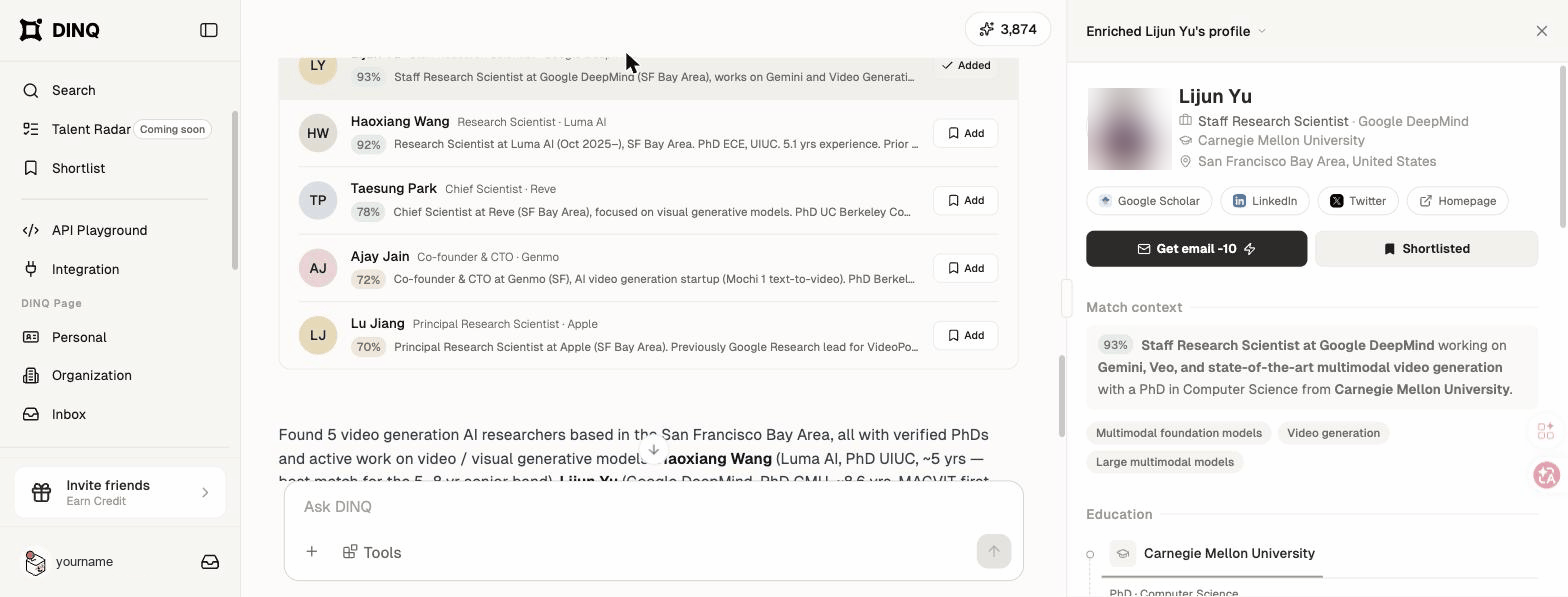Add Ajay Jain to shortlist
Screen dimensions: 1568x597
[965, 268]
